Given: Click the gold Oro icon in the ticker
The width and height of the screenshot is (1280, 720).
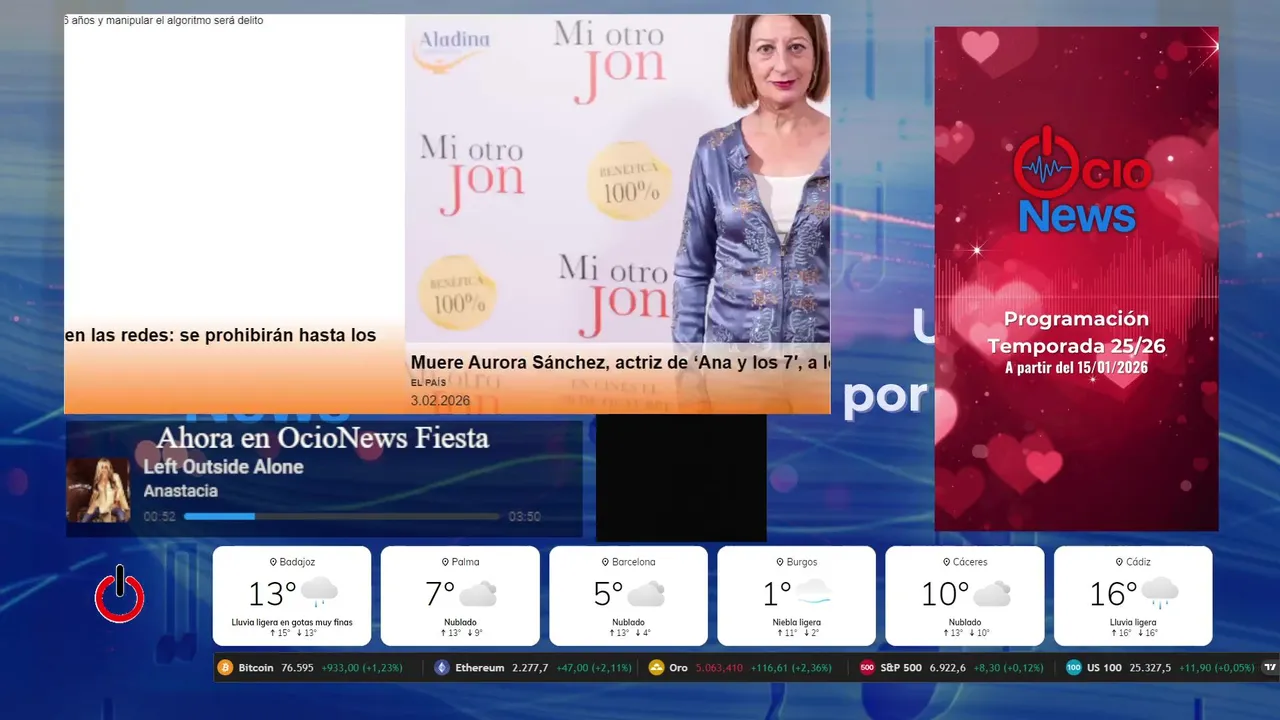Looking at the screenshot, I should (x=656, y=667).
